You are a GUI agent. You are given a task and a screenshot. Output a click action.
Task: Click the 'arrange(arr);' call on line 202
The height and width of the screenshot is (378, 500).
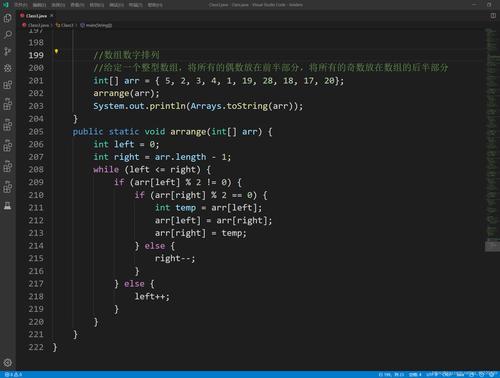(x=126, y=93)
